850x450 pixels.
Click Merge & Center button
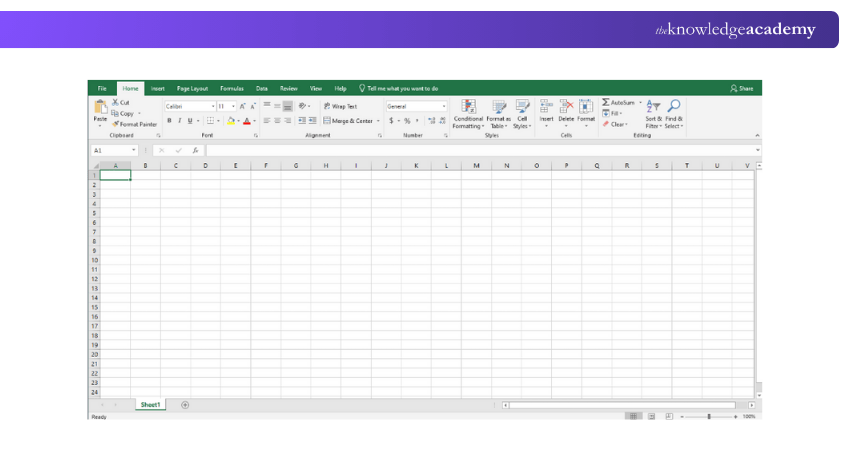(348, 121)
